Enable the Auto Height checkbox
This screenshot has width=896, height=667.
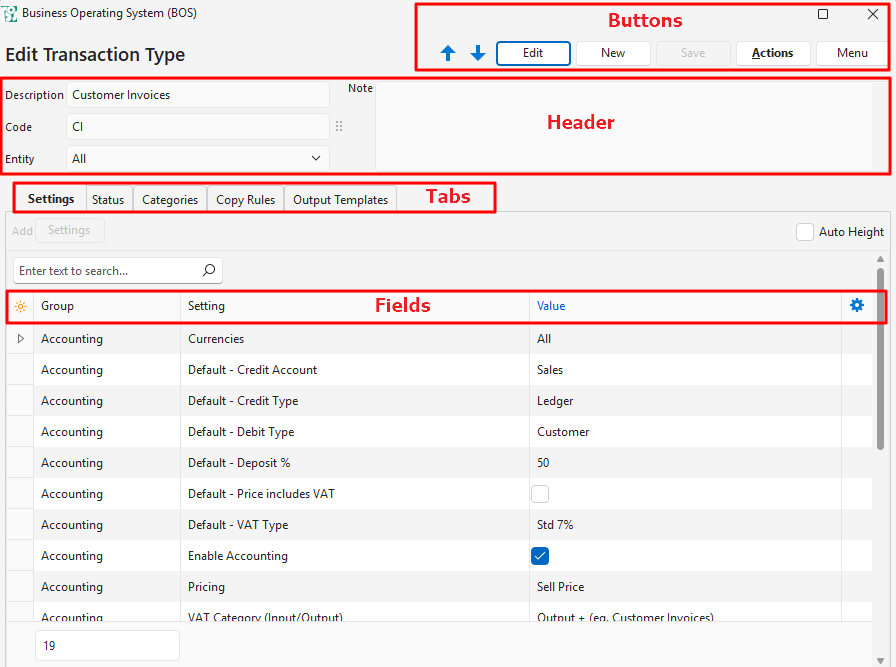(x=805, y=232)
